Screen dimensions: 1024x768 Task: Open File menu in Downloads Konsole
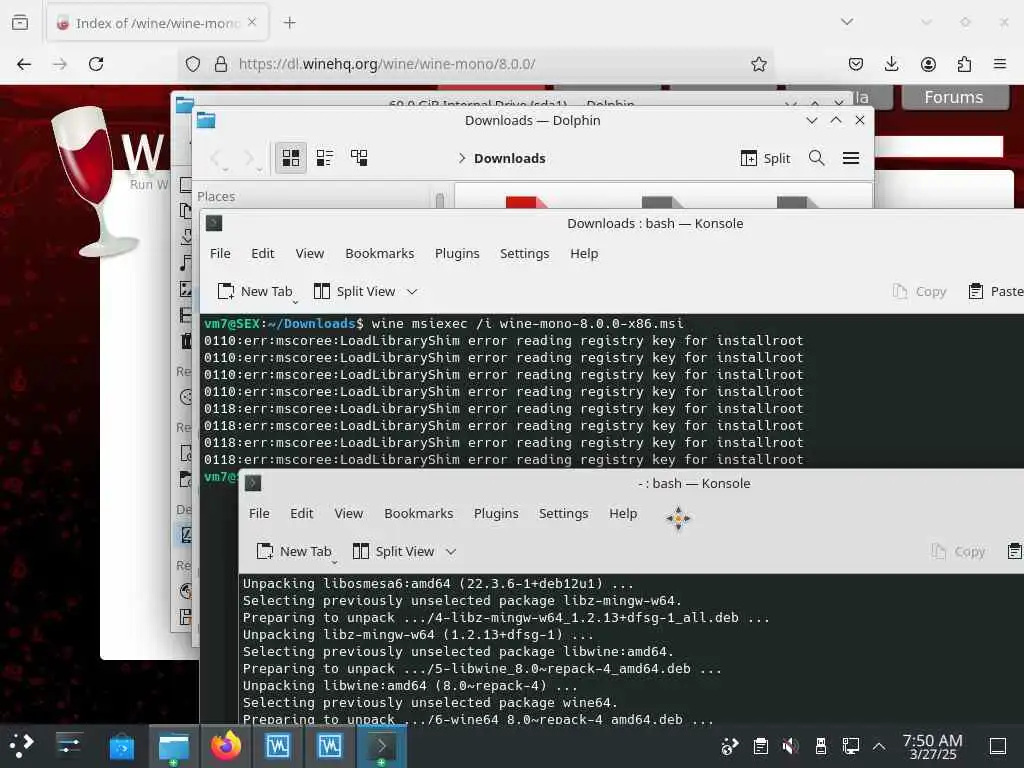(x=220, y=253)
